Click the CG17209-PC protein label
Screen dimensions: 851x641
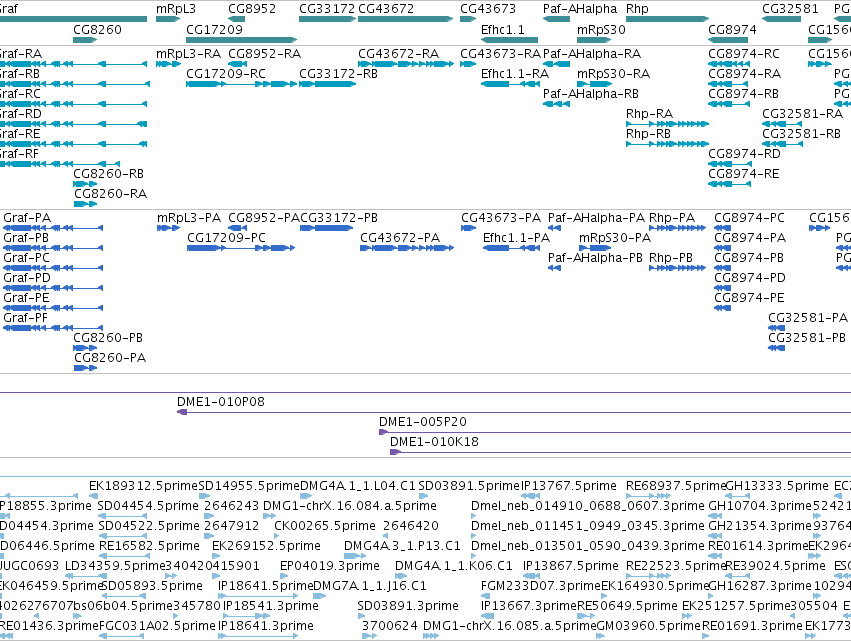[226, 238]
